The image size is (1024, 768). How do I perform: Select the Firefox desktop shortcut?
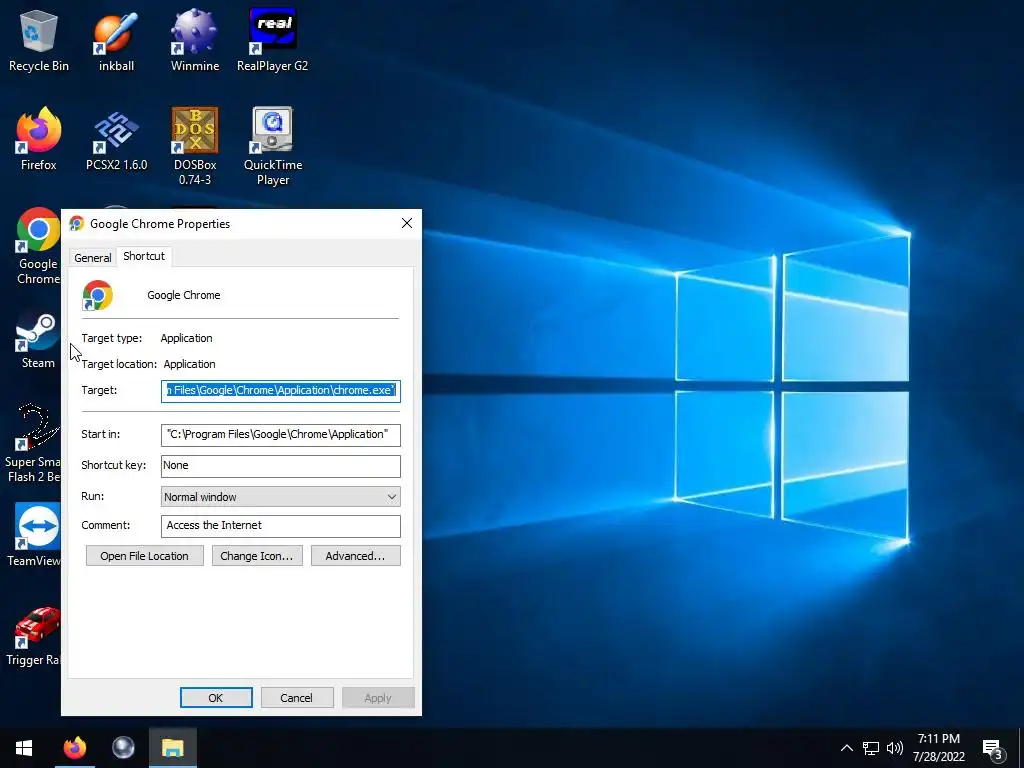(x=39, y=139)
